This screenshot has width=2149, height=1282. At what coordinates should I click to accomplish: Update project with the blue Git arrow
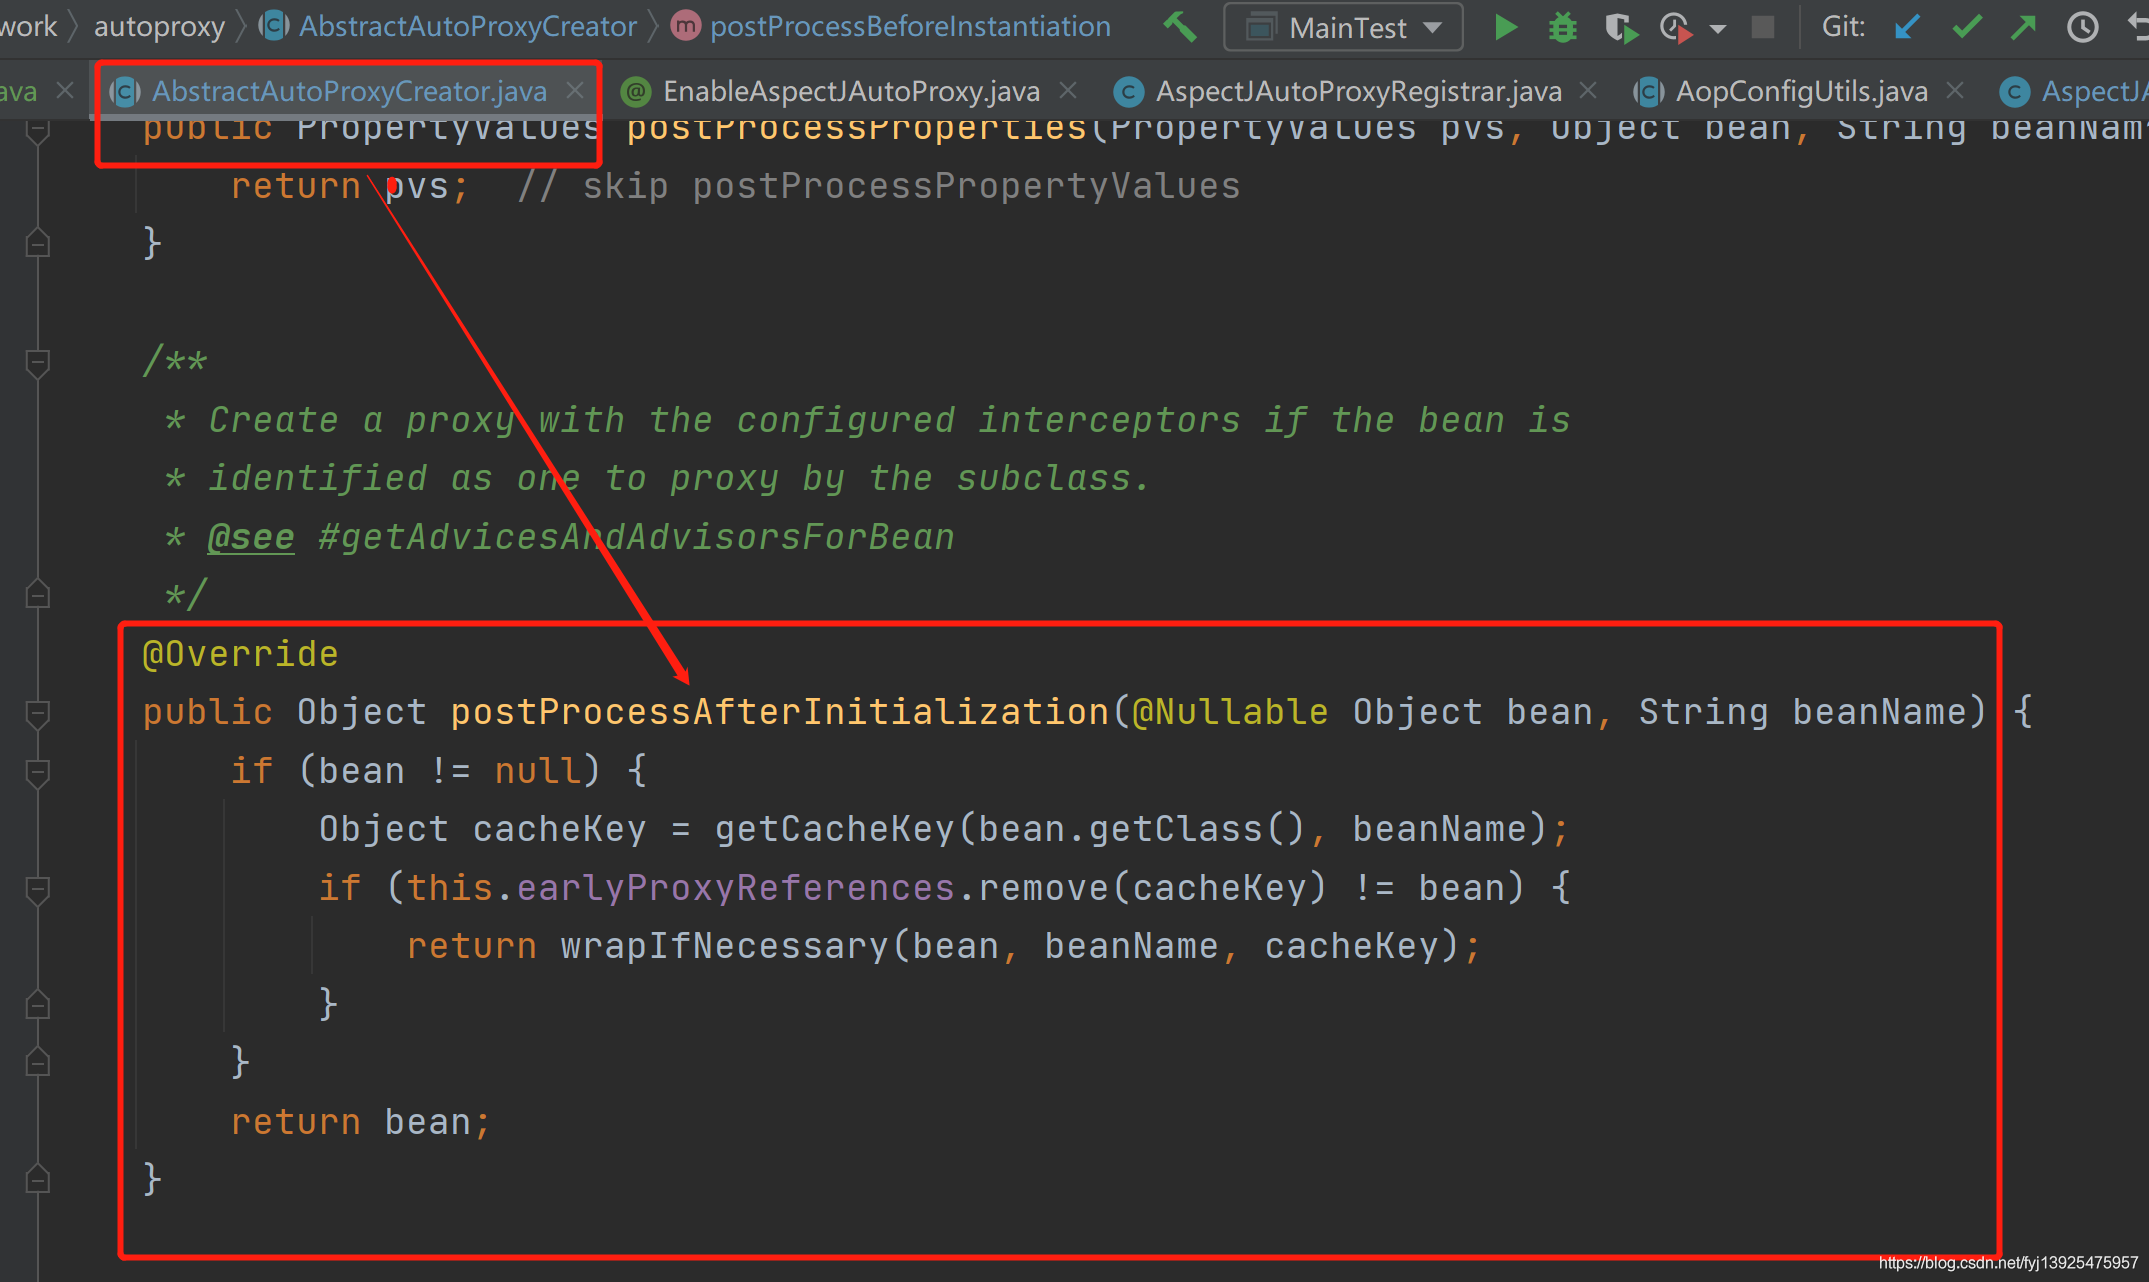(1907, 27)
